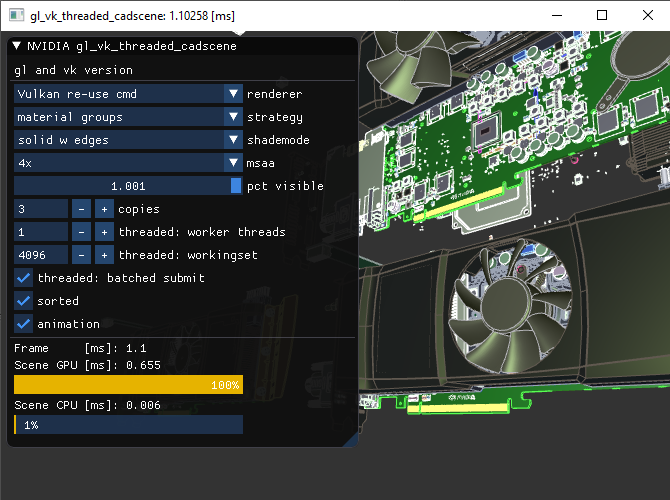Click the panel resize grip corner
670x500 pixels.
coord(352,441)
